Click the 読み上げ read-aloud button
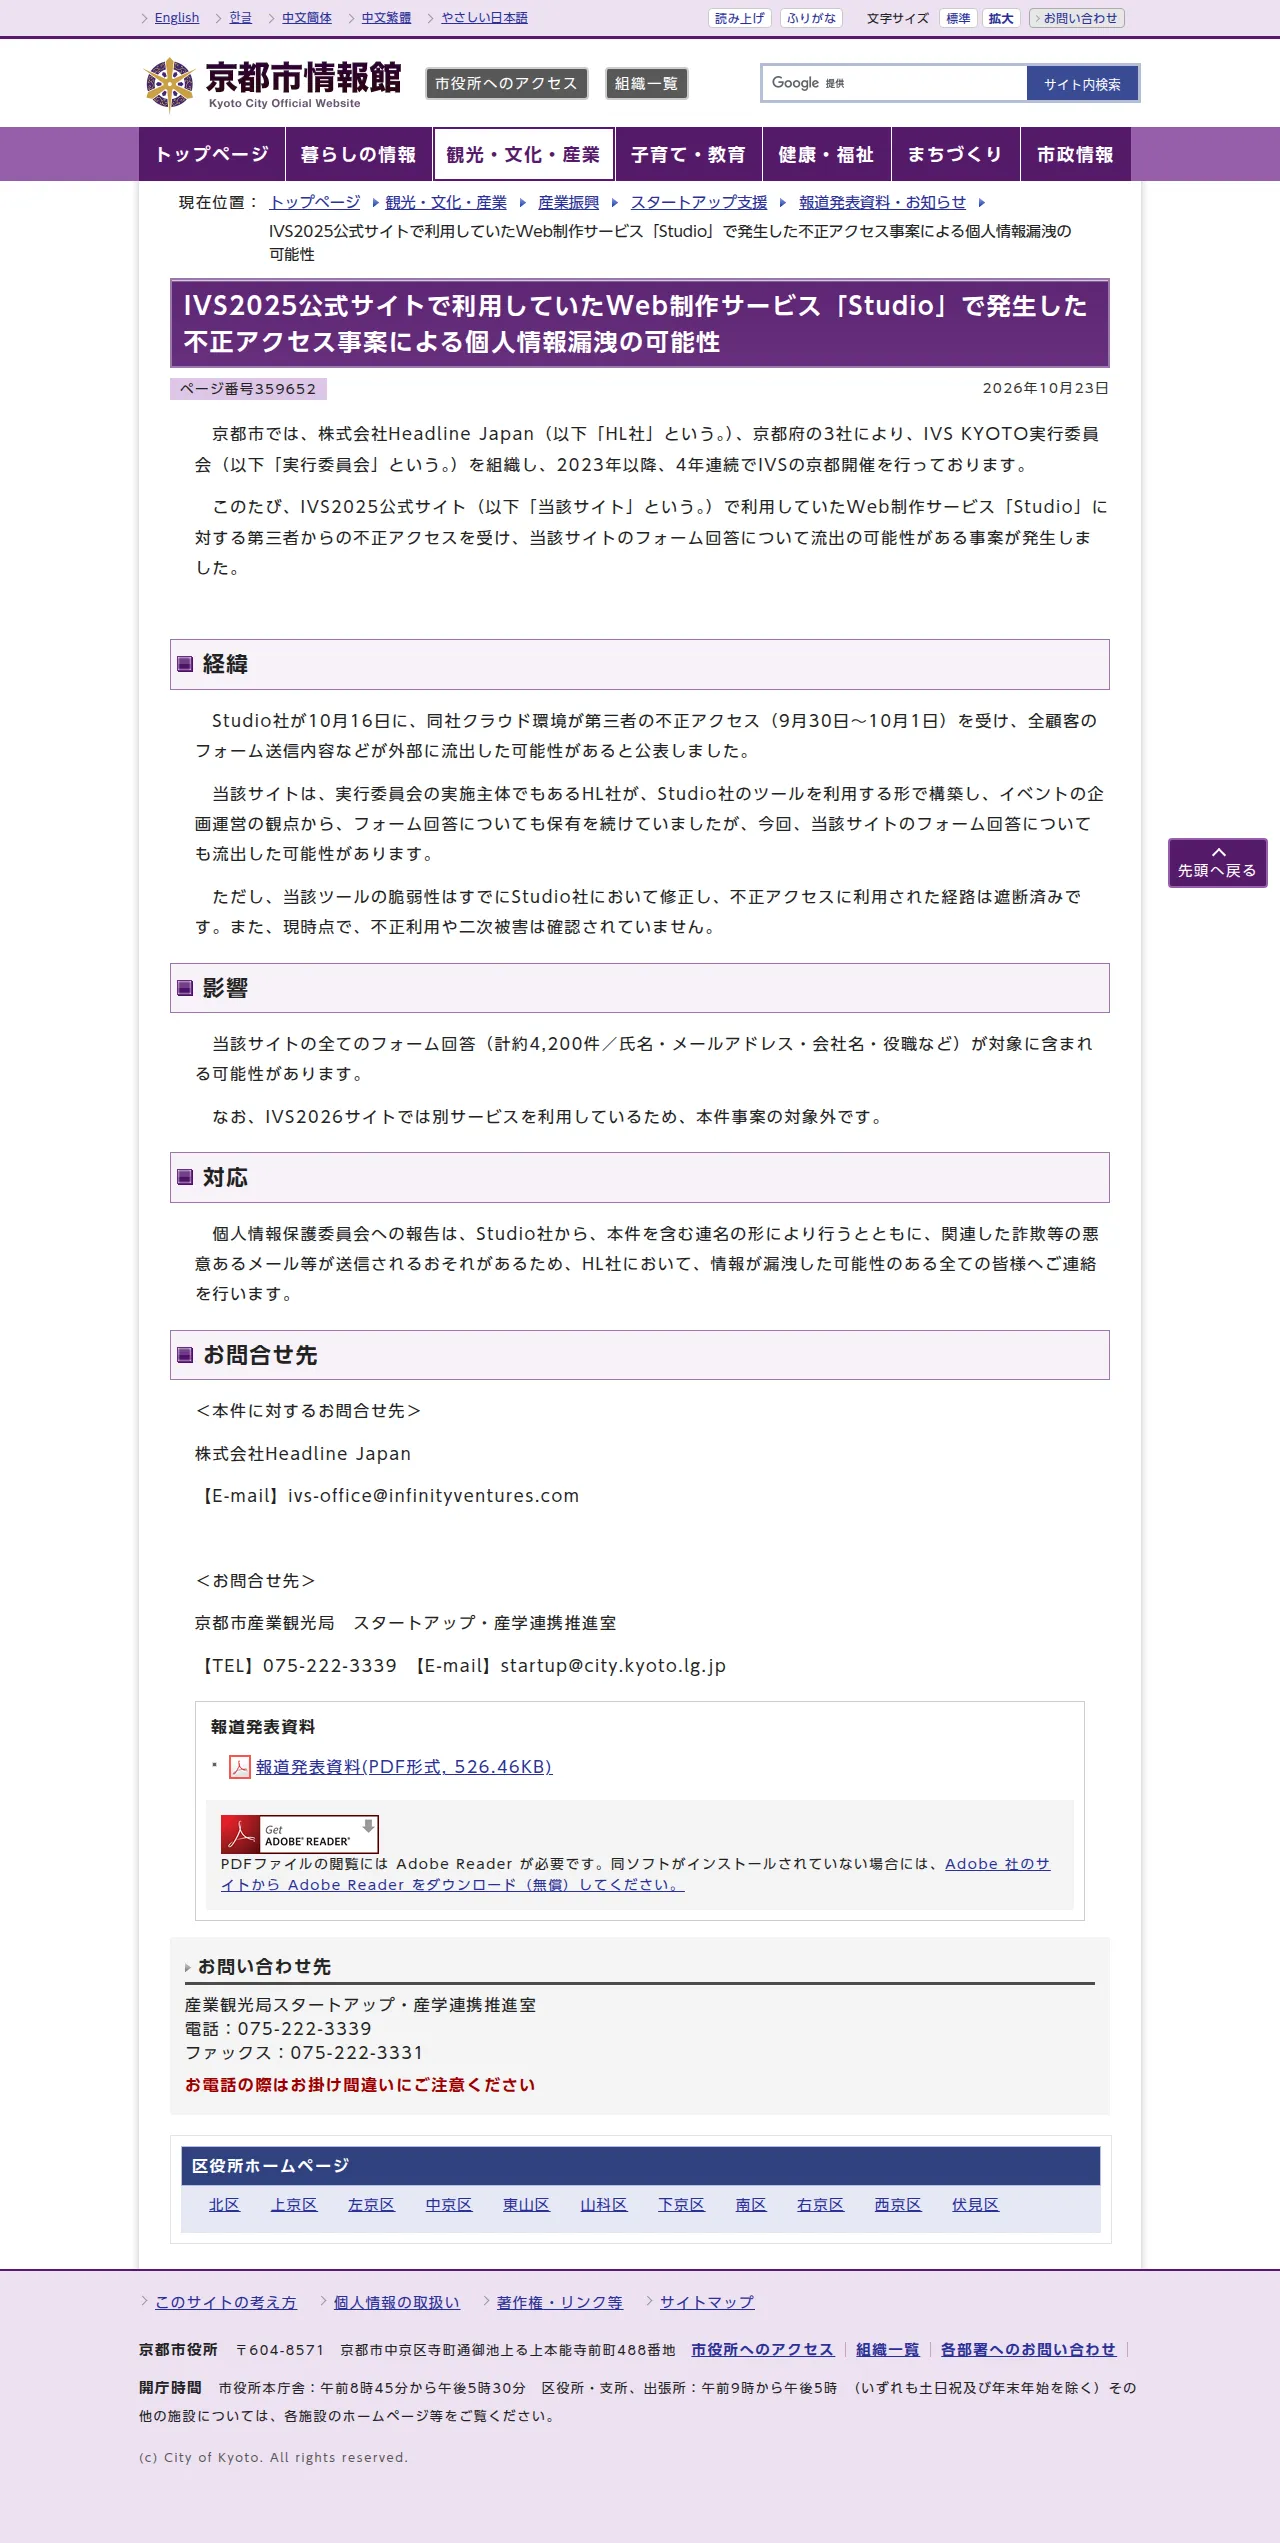 (x=740, y=18)
